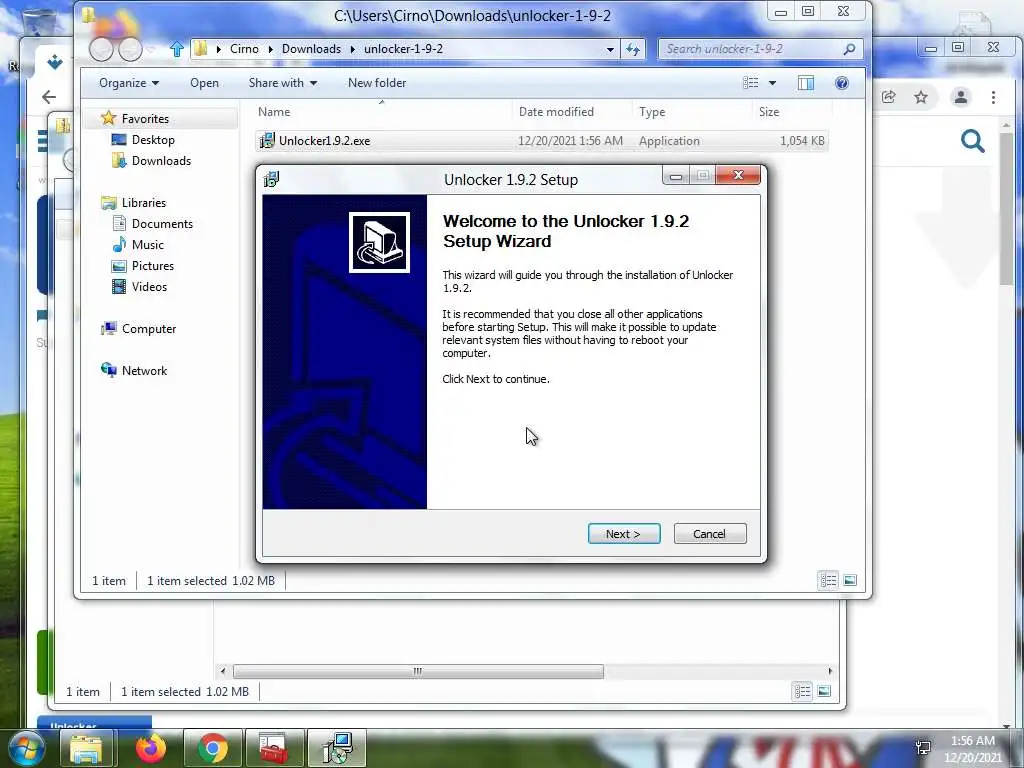This screenshot has width=1024, height=768.
Task: Click details view icon in back Explorer window
Action: point(803,691)
